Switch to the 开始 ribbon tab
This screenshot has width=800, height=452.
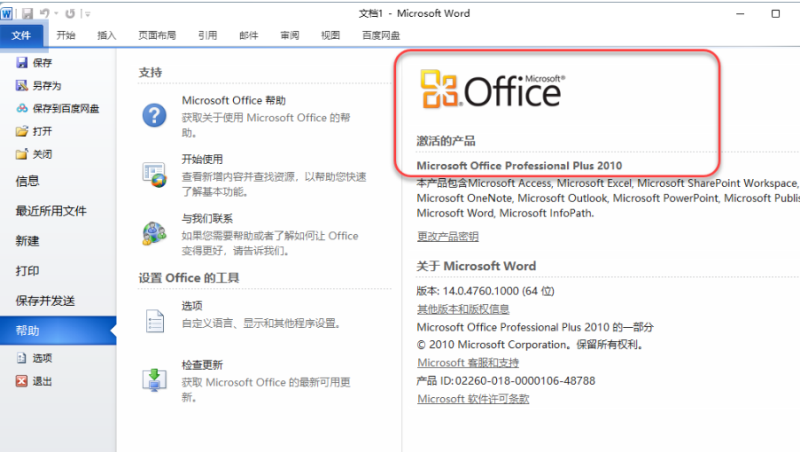coord(66,35)
